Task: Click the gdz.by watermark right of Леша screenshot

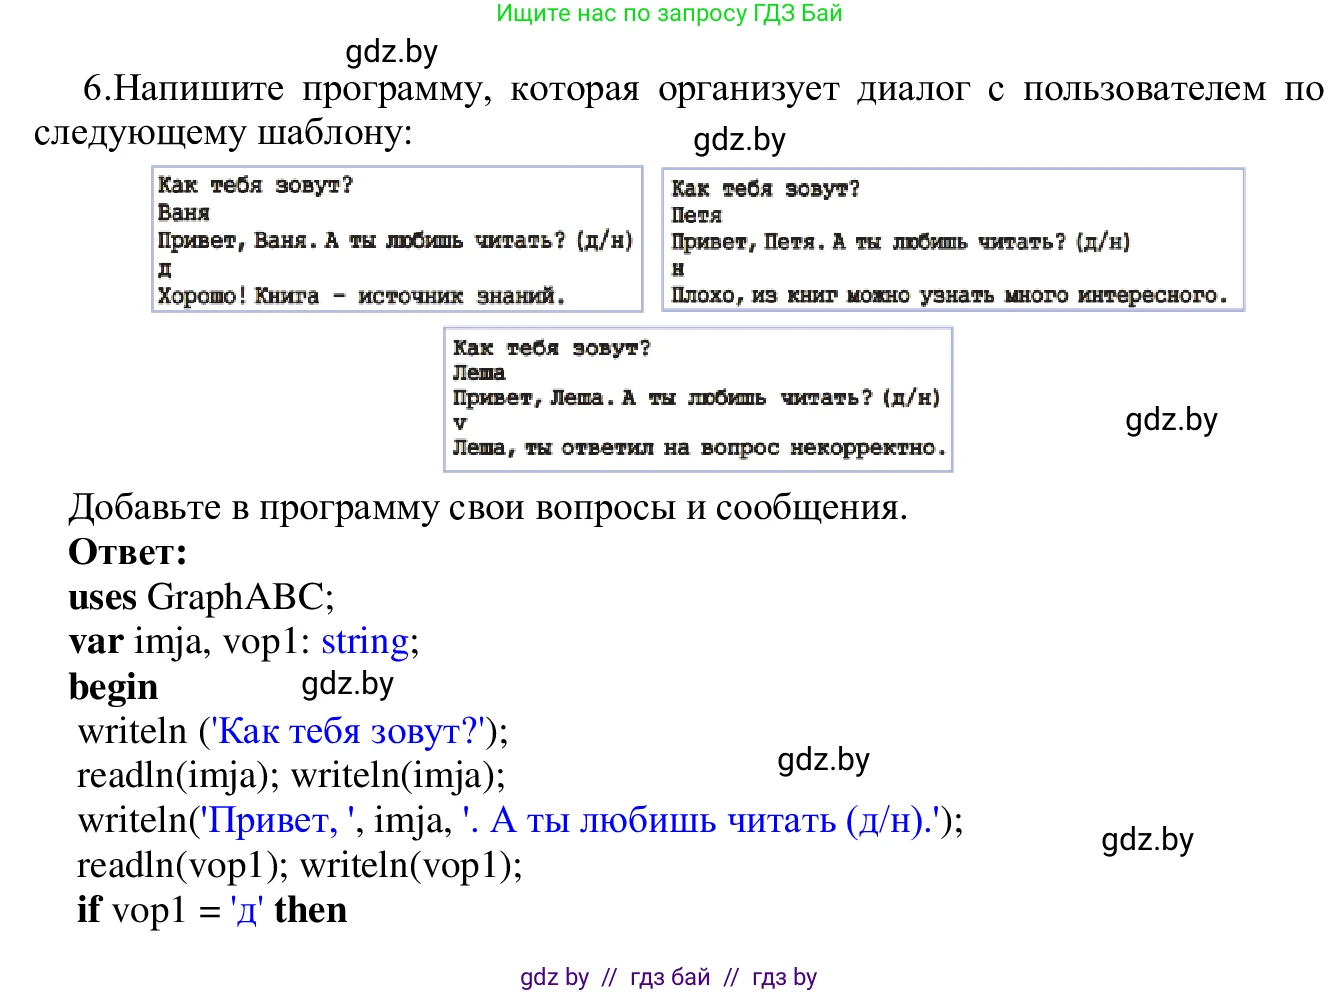Action: [x=1171, y=420]
